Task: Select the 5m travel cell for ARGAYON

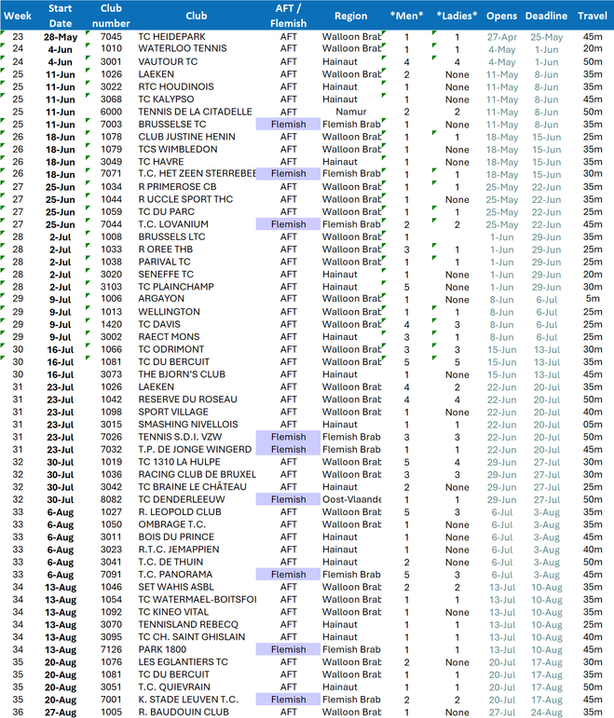Action: [592, 299]
